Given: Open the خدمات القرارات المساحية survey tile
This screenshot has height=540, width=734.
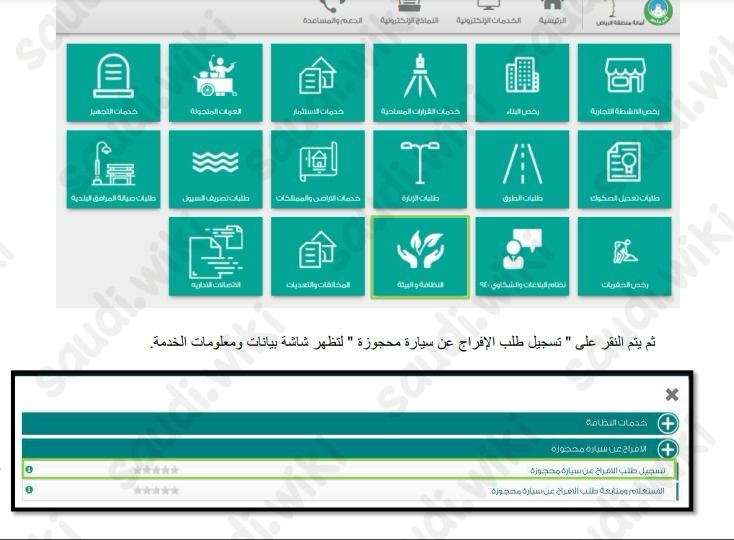Looking at the screenshot, I should (420, 83).
